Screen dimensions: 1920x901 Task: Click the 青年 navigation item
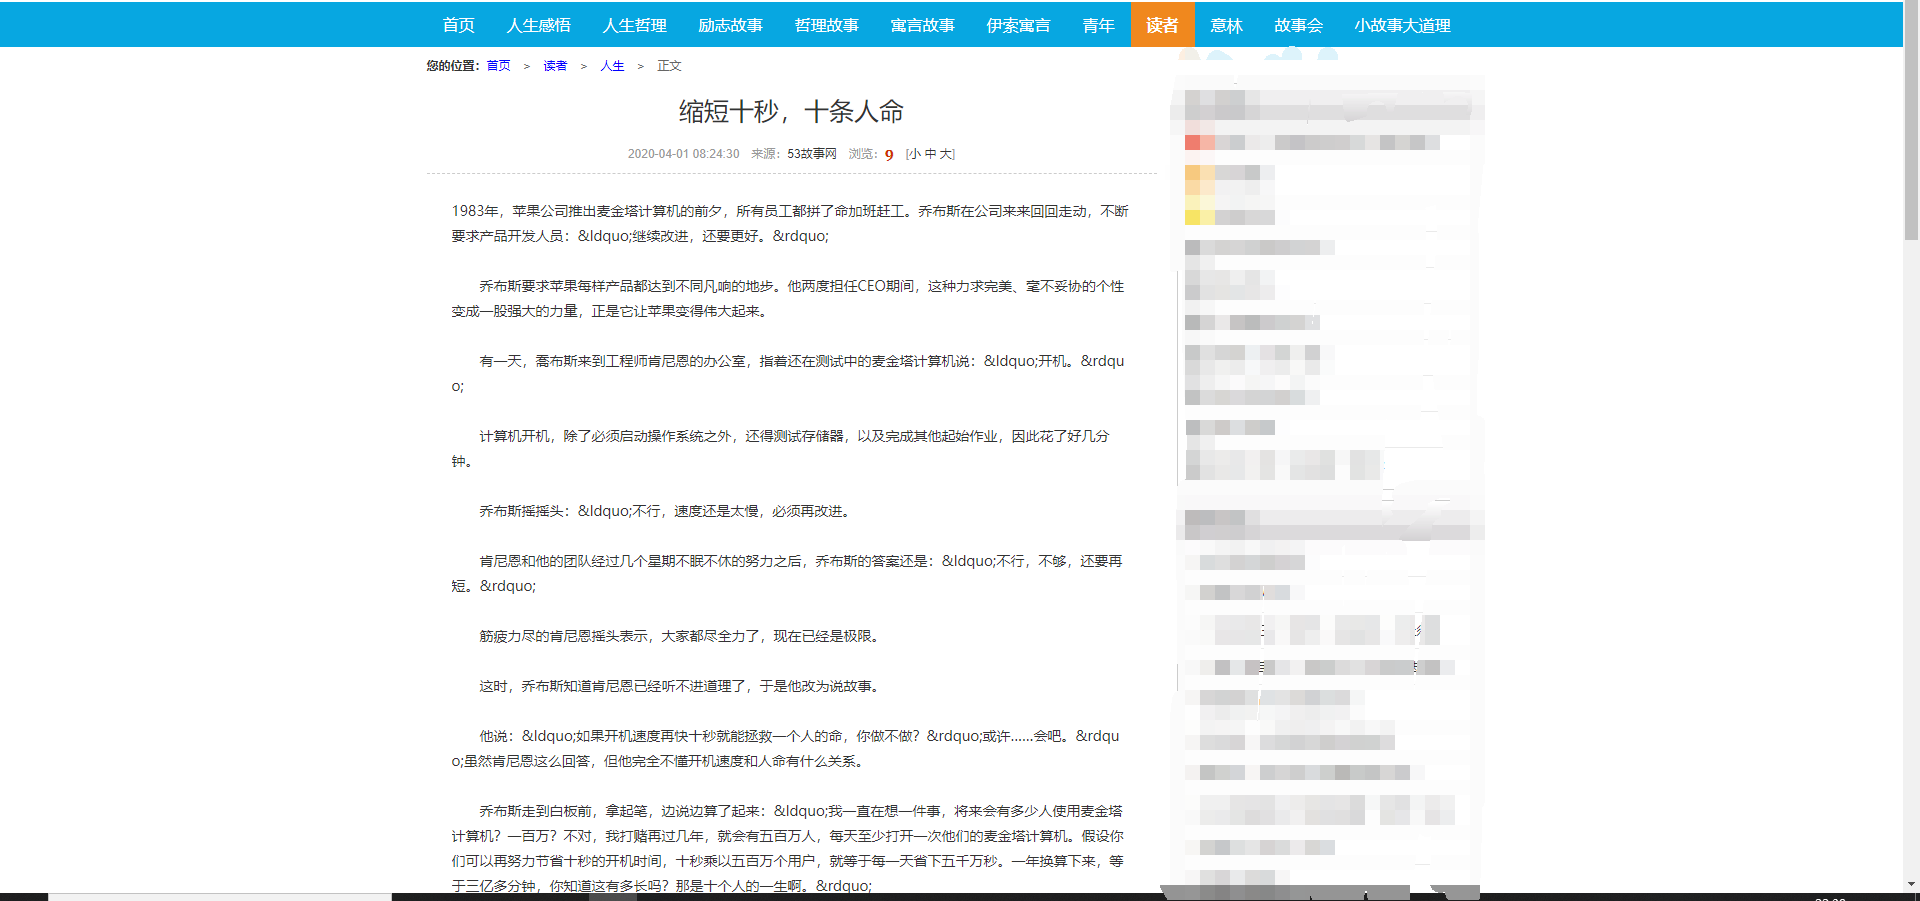tap(1098, 25)
